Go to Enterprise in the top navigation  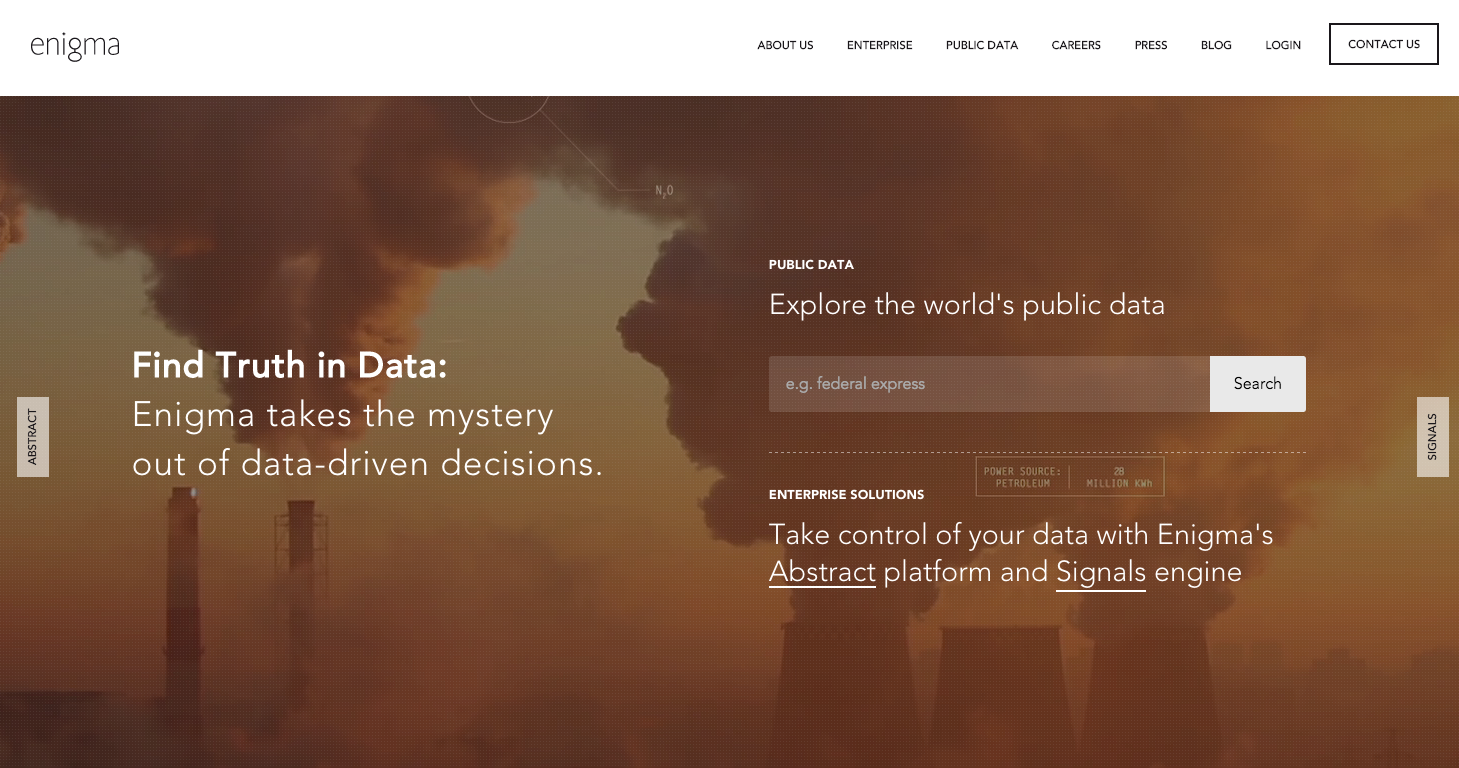[879, 45]
